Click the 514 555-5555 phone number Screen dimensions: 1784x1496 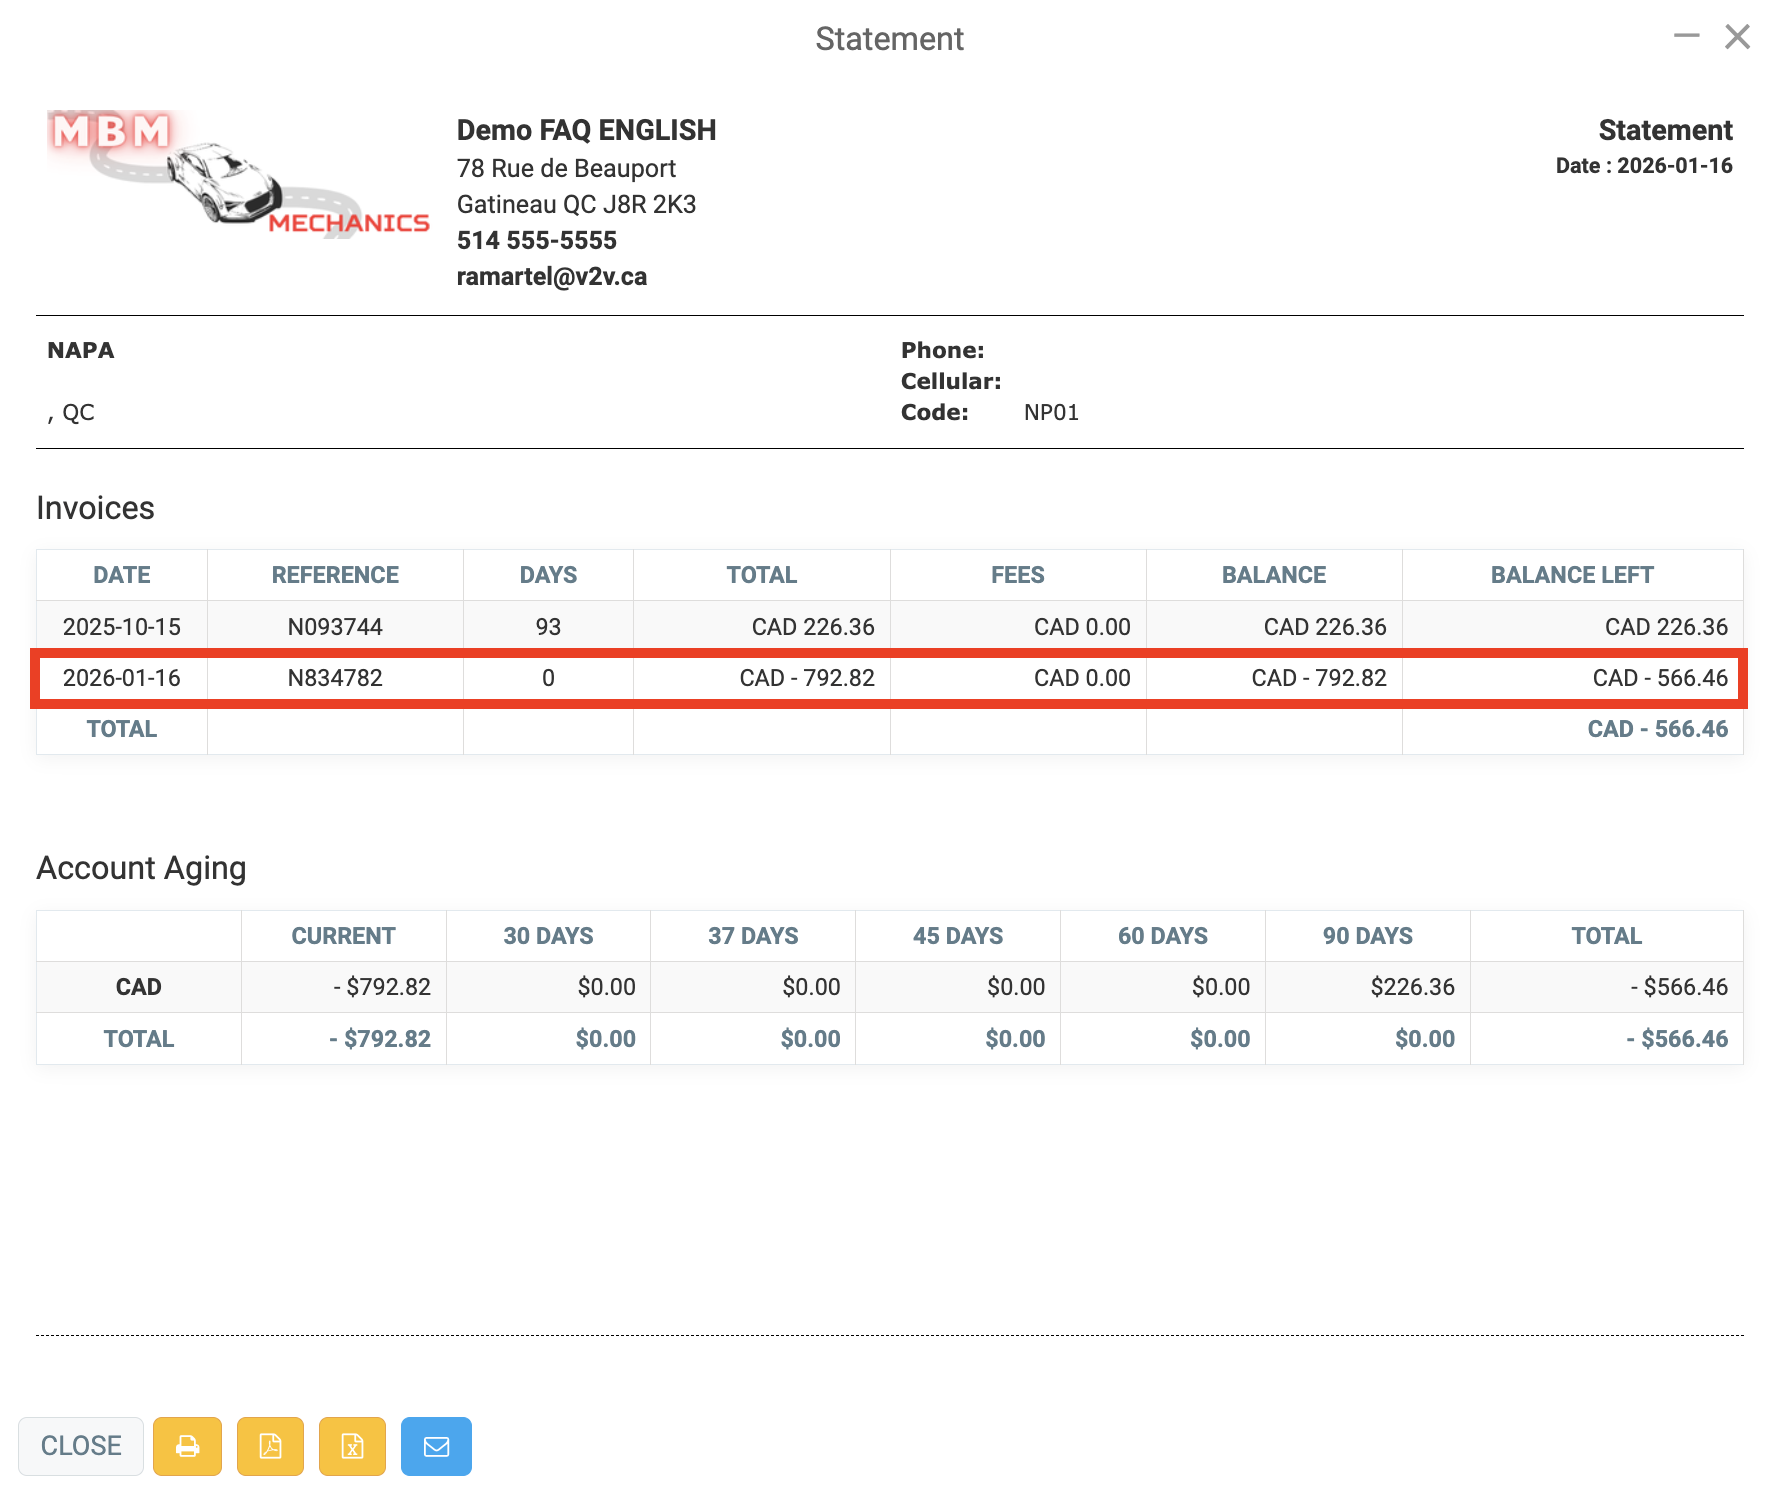(536, 241)
